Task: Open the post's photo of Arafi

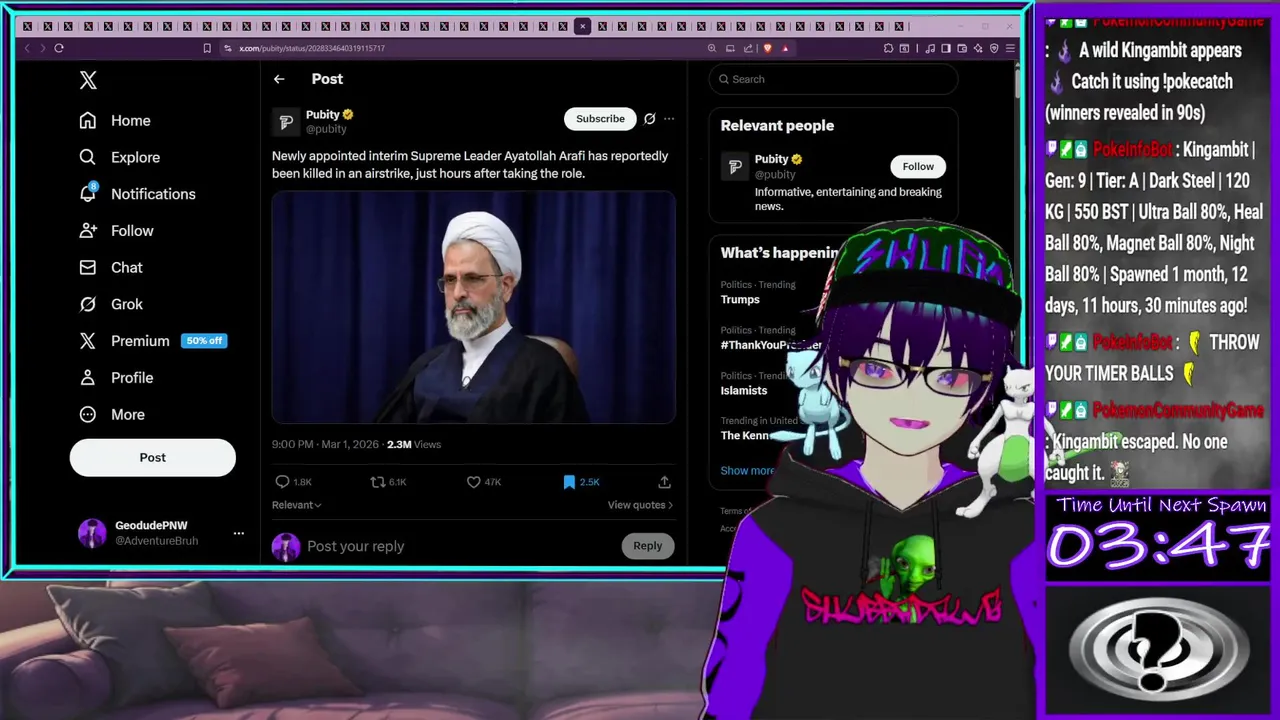Action: pos(474,307)
